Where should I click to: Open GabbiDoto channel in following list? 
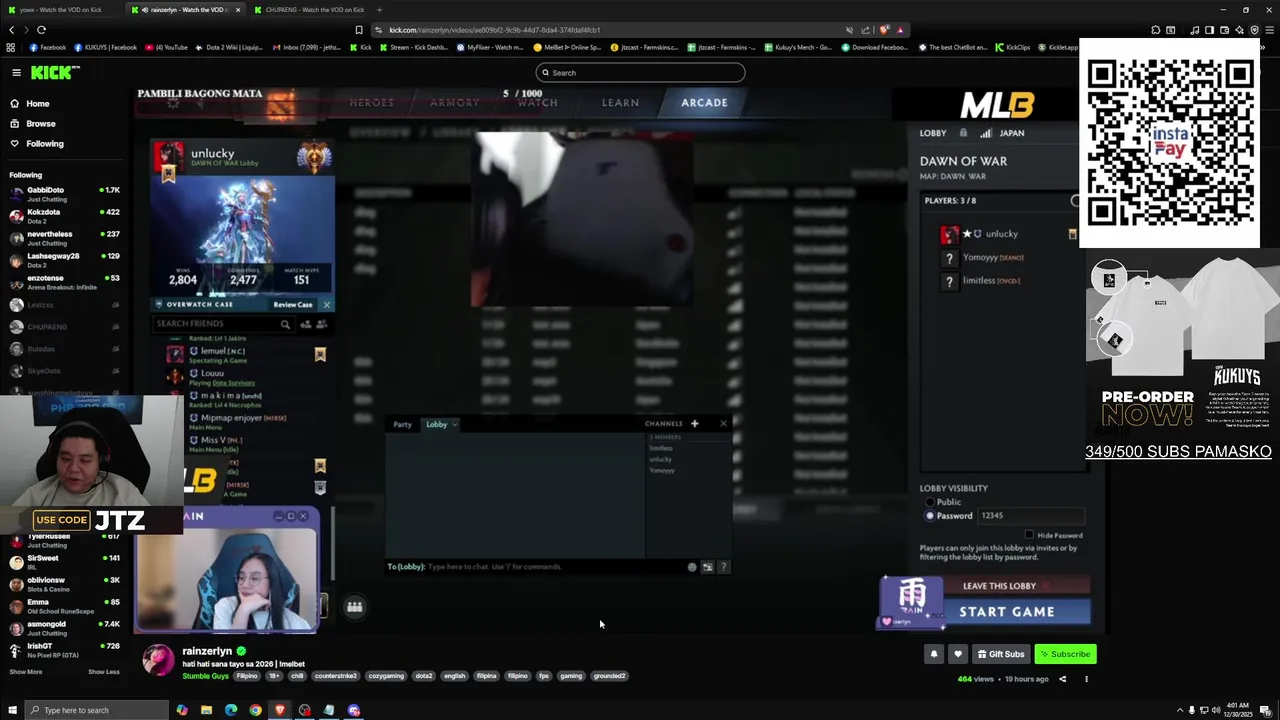[64, 194]
